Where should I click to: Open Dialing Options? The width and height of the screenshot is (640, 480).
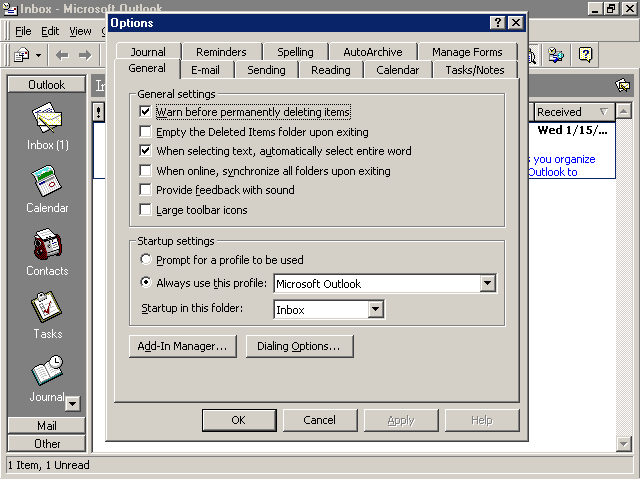coord(299,346)
